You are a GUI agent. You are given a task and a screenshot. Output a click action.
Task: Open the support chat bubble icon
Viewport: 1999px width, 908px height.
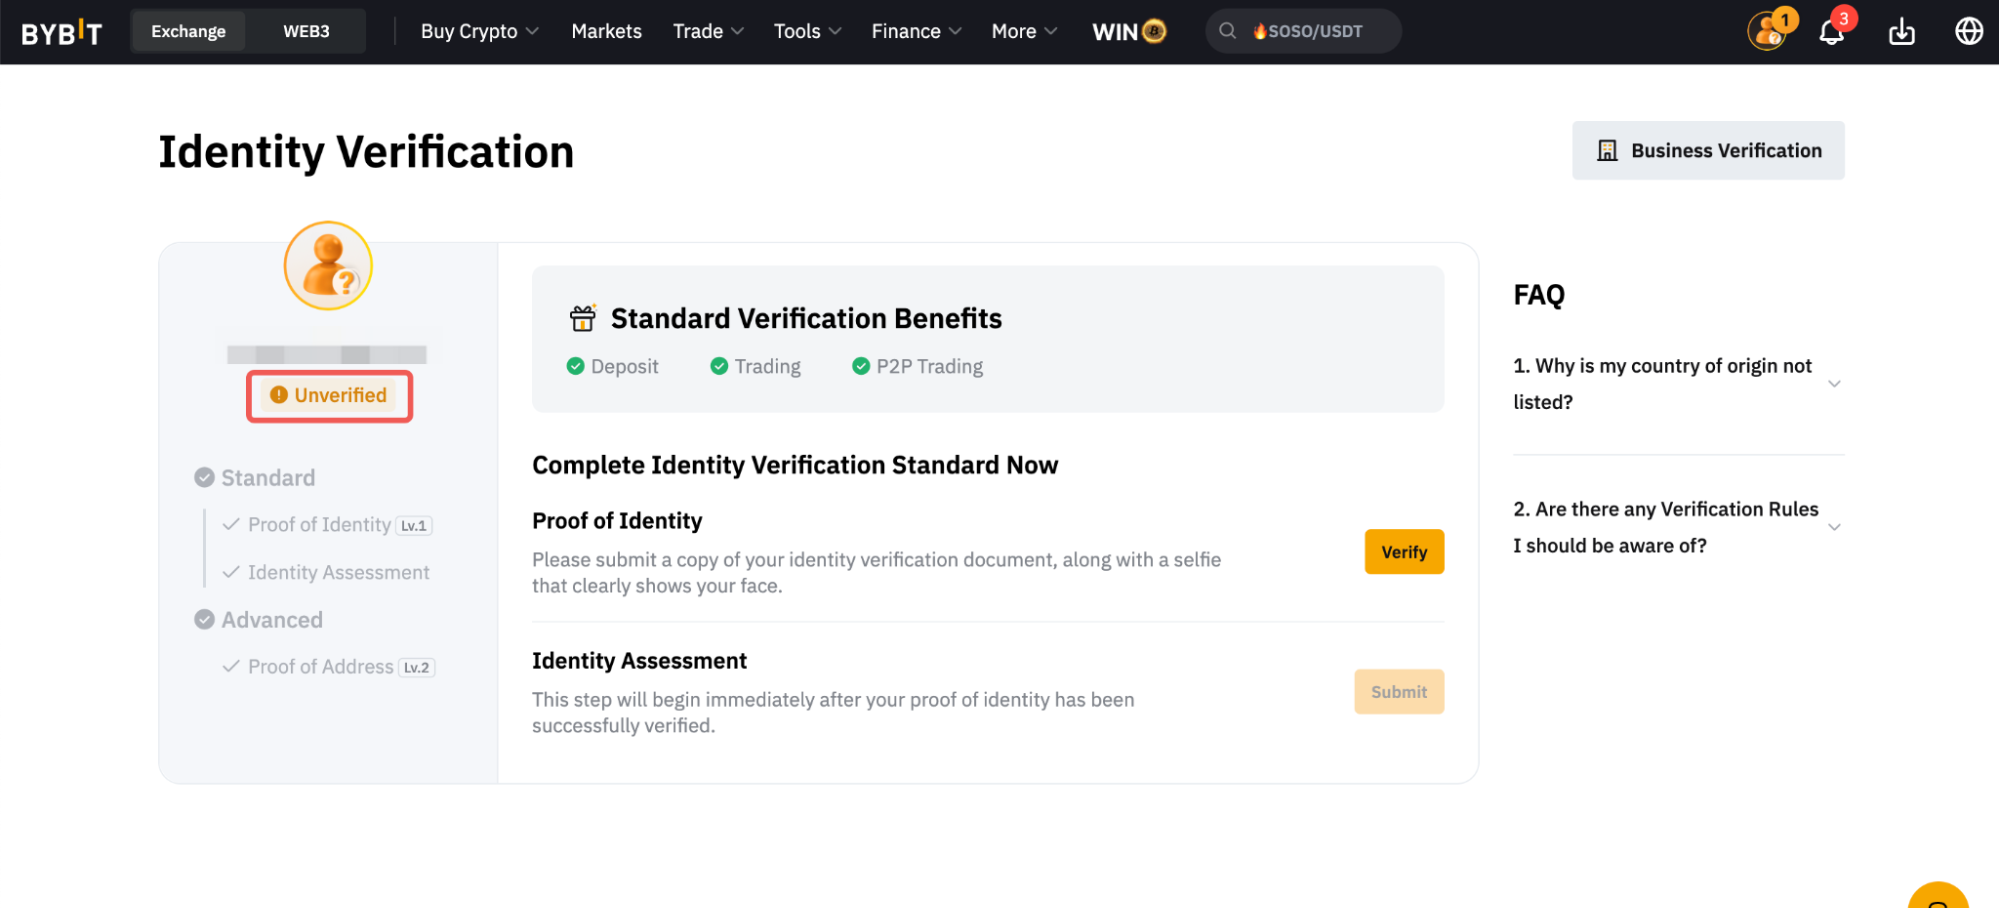[x=1937, y=896]
